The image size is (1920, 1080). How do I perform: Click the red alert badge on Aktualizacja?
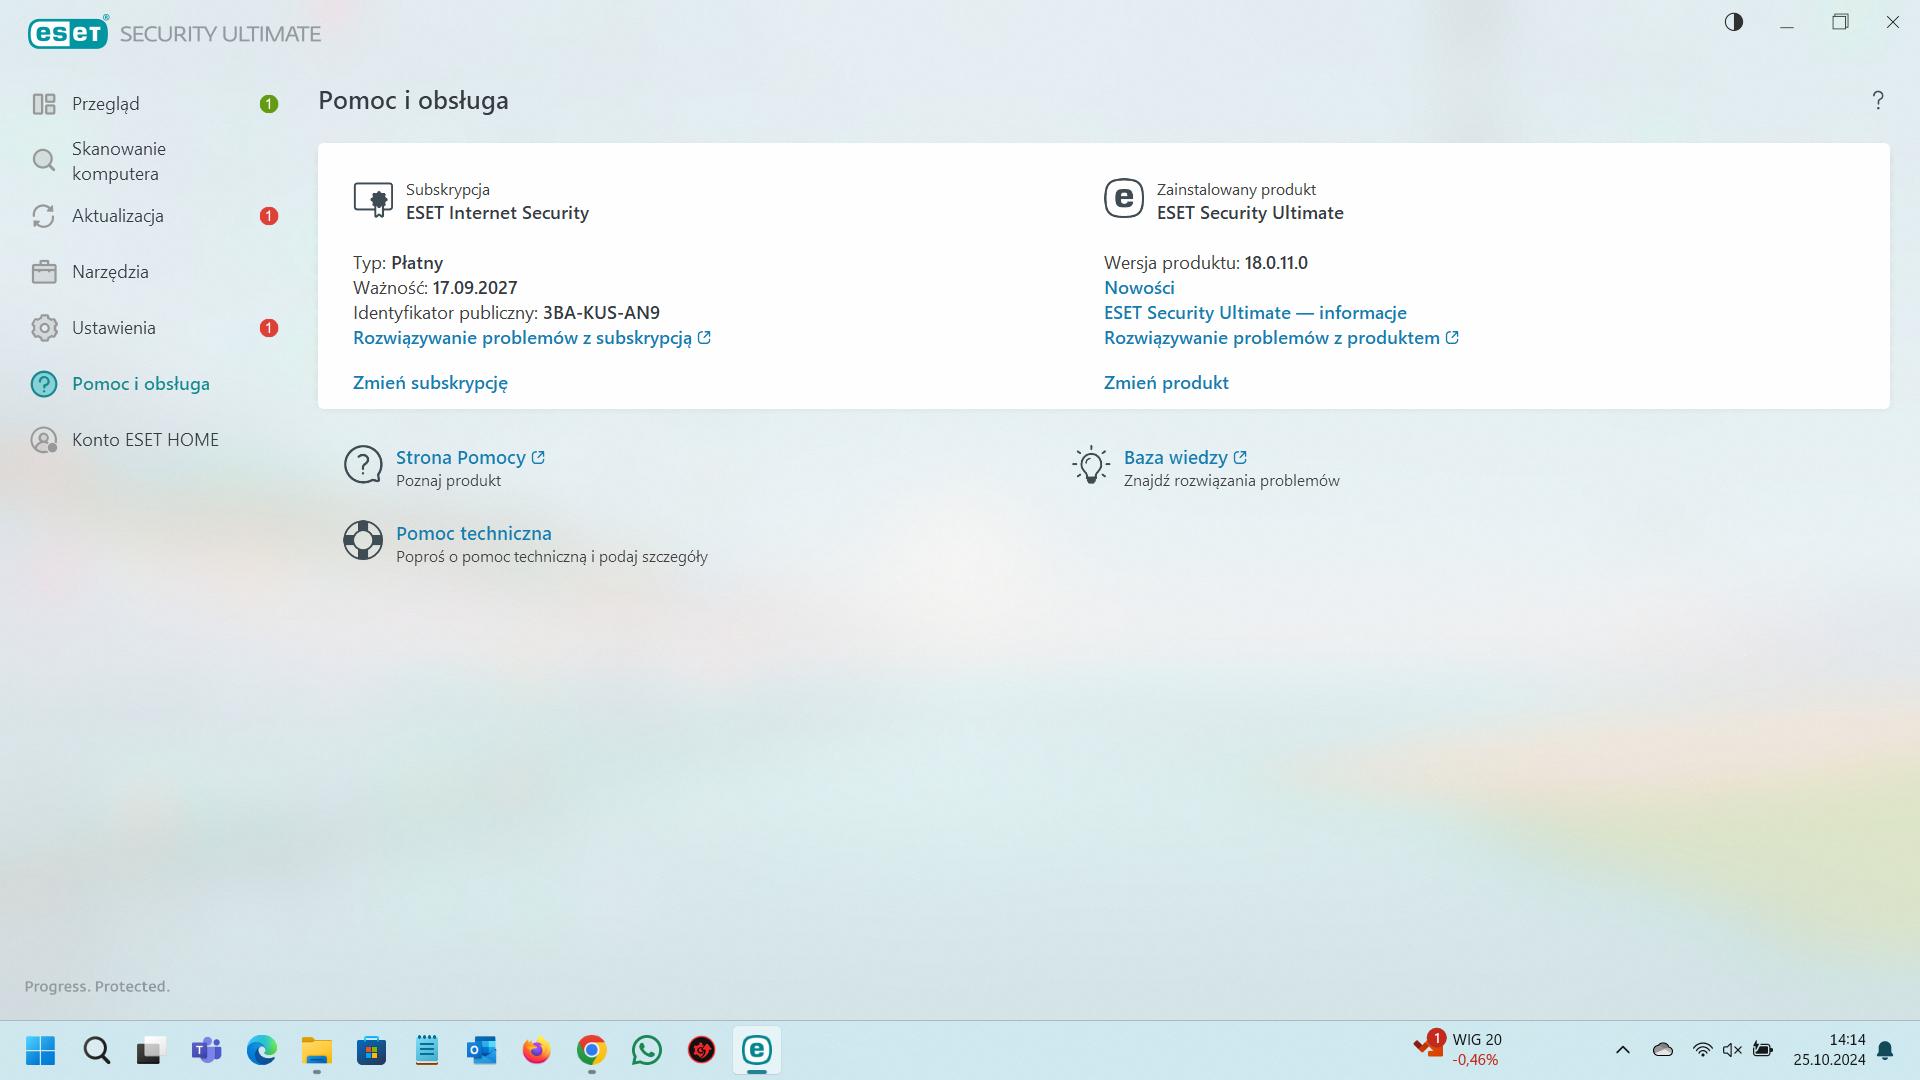pos(269,216)
